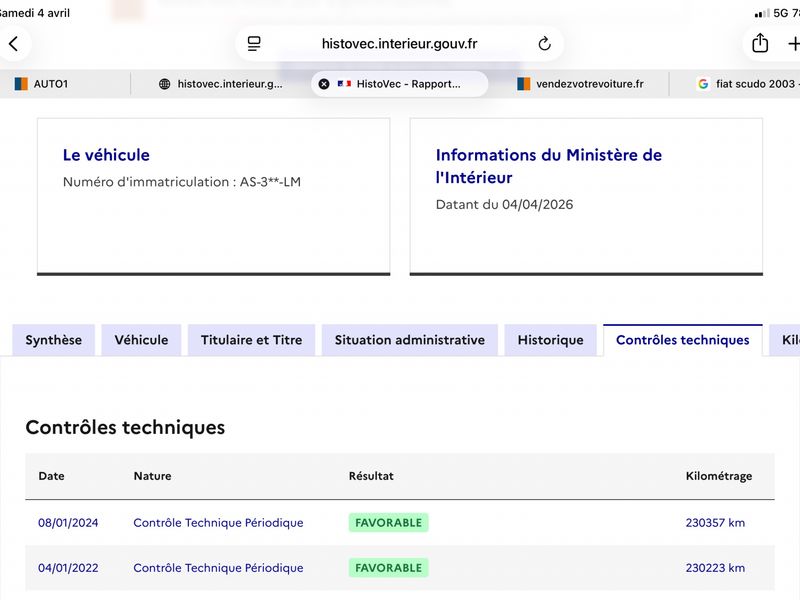
Task: Open the Share sheet icon
Action: 760,44
